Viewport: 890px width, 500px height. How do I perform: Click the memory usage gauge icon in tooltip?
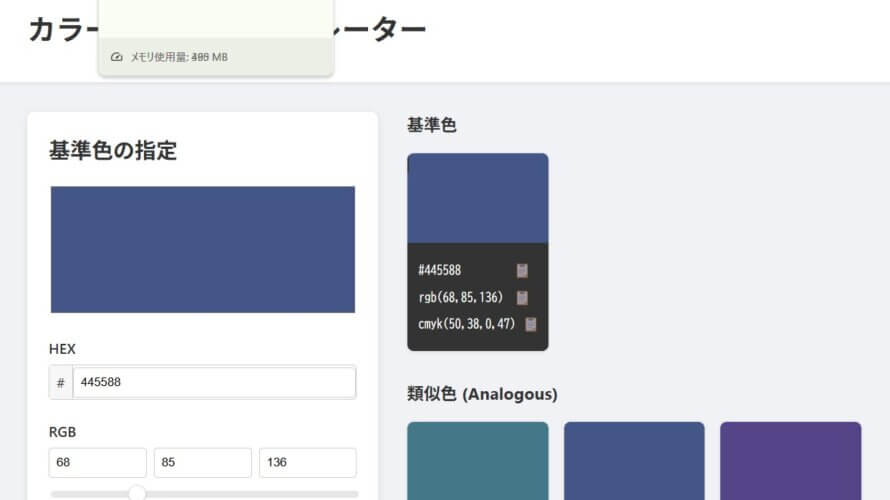tap(117, 57)
